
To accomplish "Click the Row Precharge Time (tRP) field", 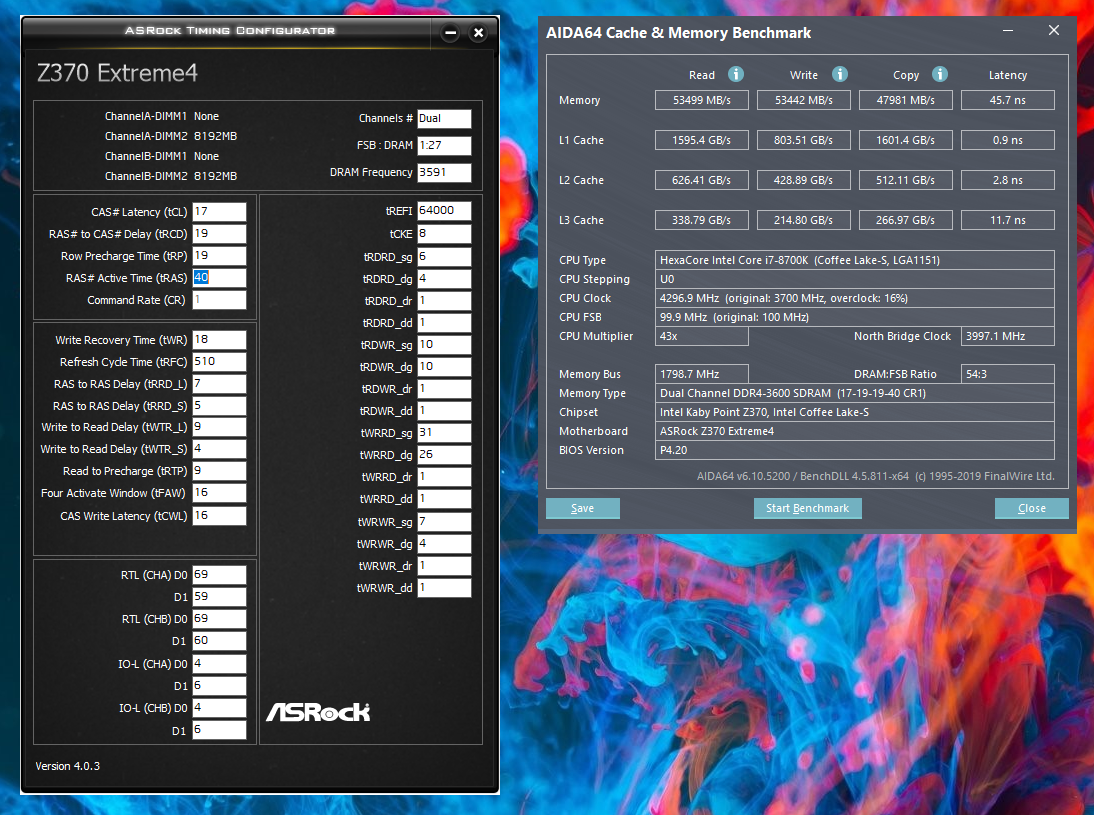I will [x=219, y=255].
